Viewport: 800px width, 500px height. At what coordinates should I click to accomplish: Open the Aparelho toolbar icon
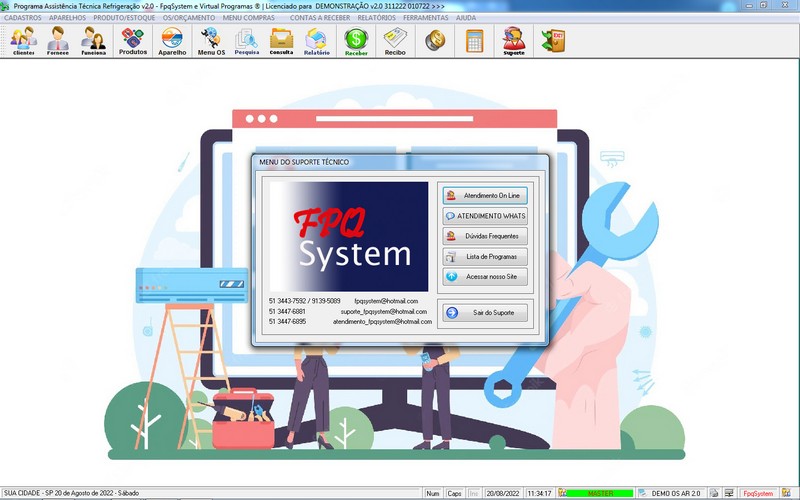172,41
